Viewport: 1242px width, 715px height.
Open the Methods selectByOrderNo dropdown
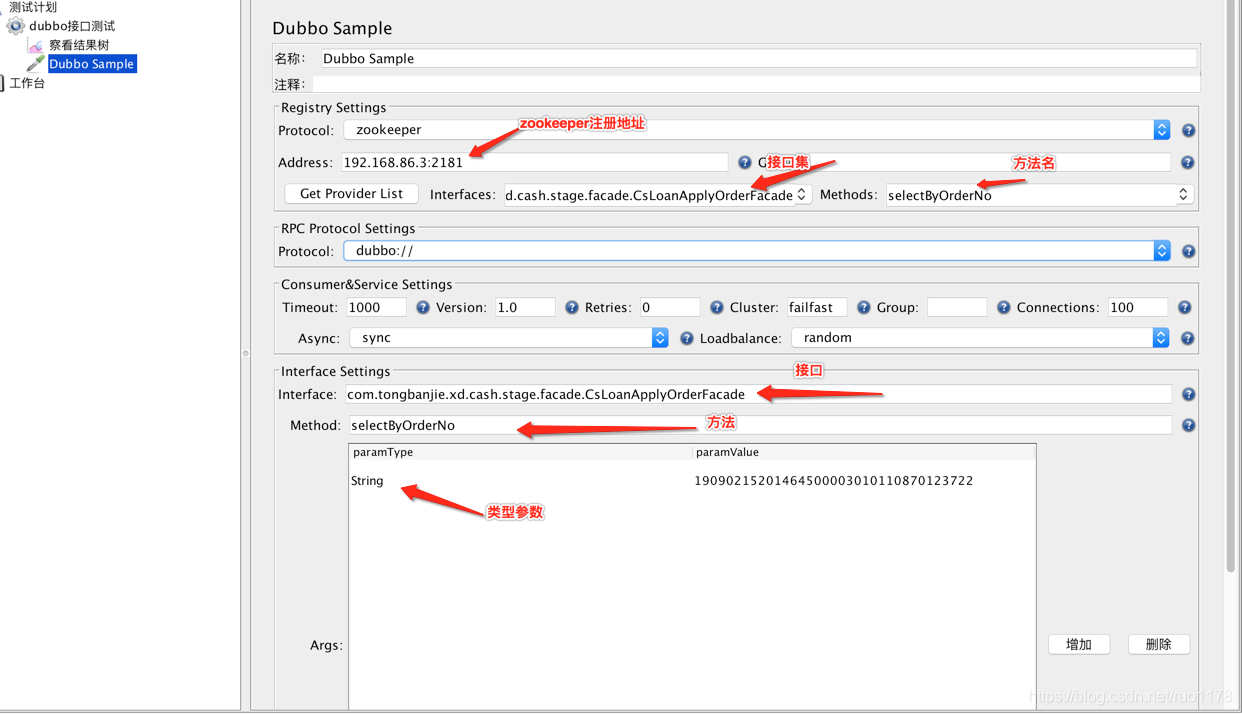point(1181,194)
